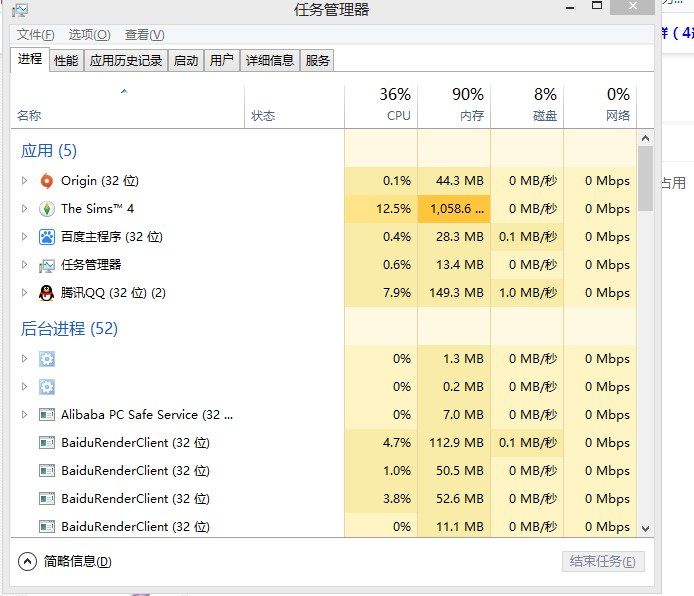Click the vertical scrollbar thumb
694x596 pixels.
click(645, 179)
